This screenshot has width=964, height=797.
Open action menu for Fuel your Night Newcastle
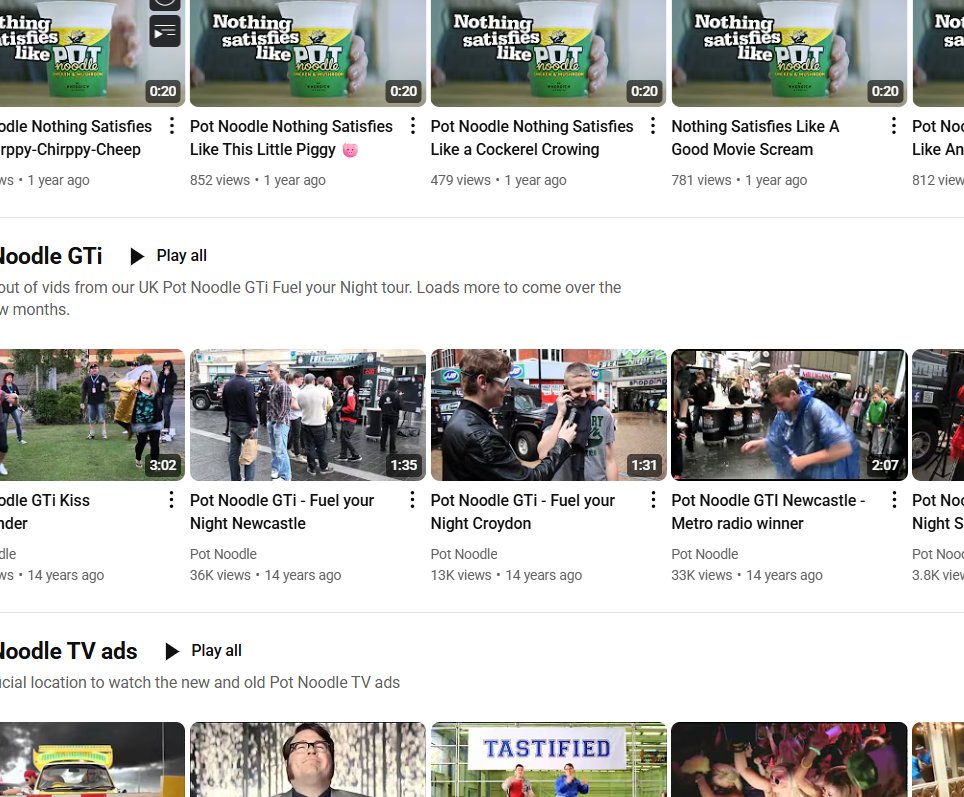tap(413, 500)
